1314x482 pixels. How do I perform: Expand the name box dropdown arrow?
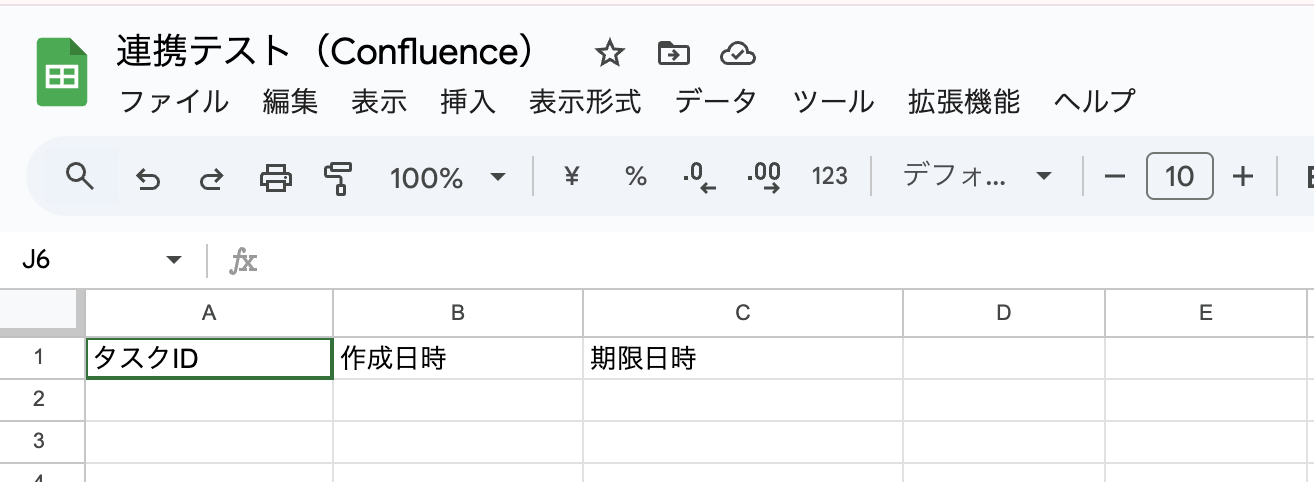(174, 261)
